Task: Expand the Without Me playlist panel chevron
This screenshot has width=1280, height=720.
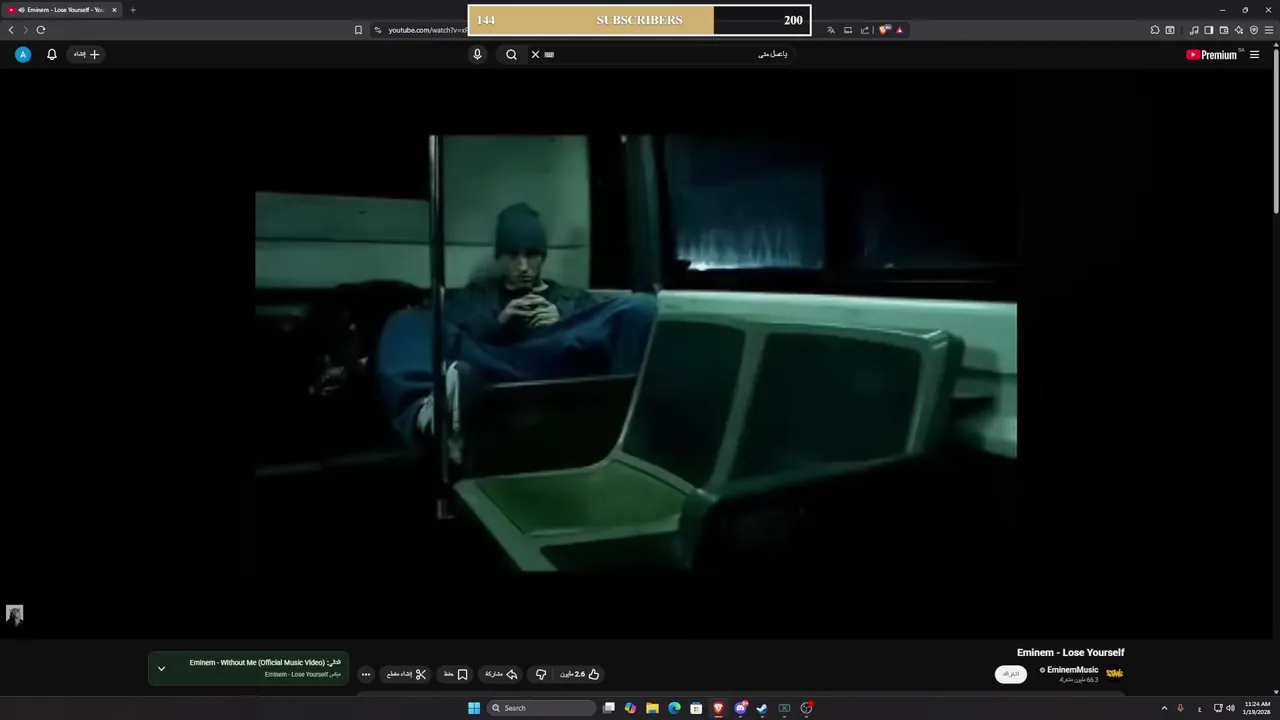Action: pyautogui.click(x=161, y=669)
